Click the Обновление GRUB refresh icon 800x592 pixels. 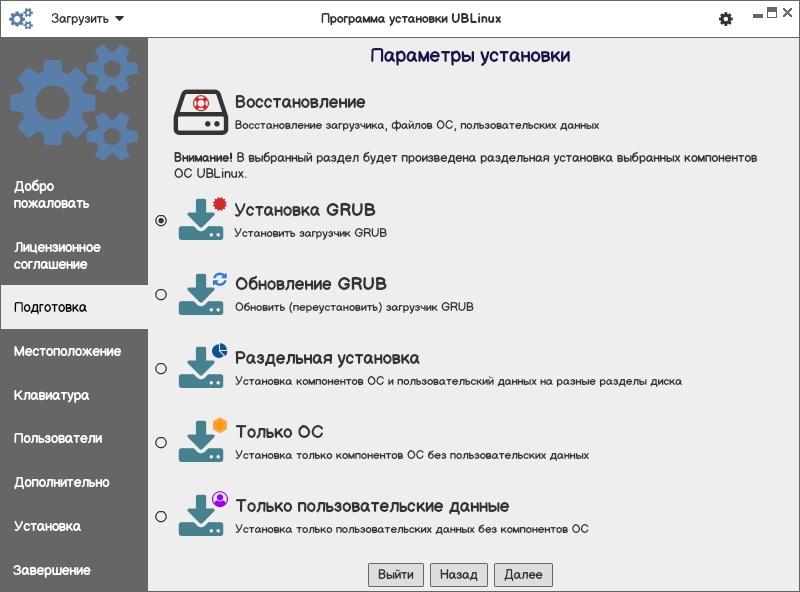coord(202,293)
